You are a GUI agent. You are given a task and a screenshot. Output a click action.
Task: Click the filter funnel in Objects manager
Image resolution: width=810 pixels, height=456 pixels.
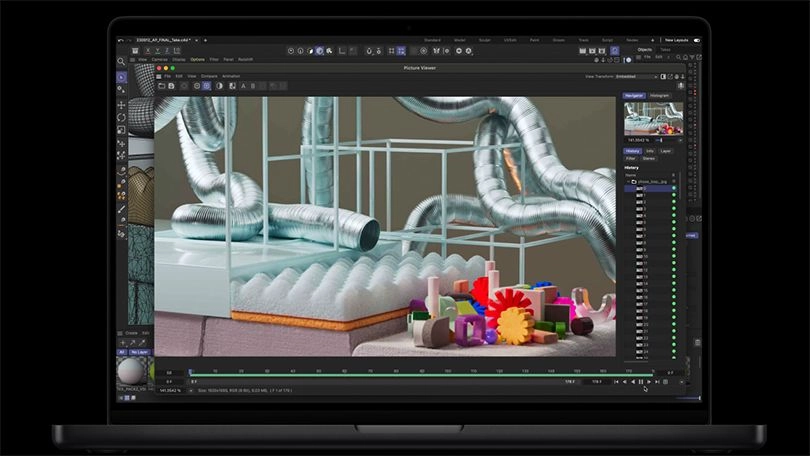pyautogui.click(x=692, y=57)
